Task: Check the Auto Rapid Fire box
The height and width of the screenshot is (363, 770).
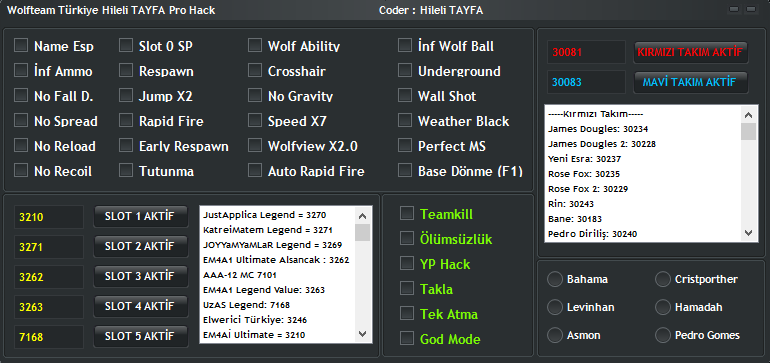Action: 255,171
